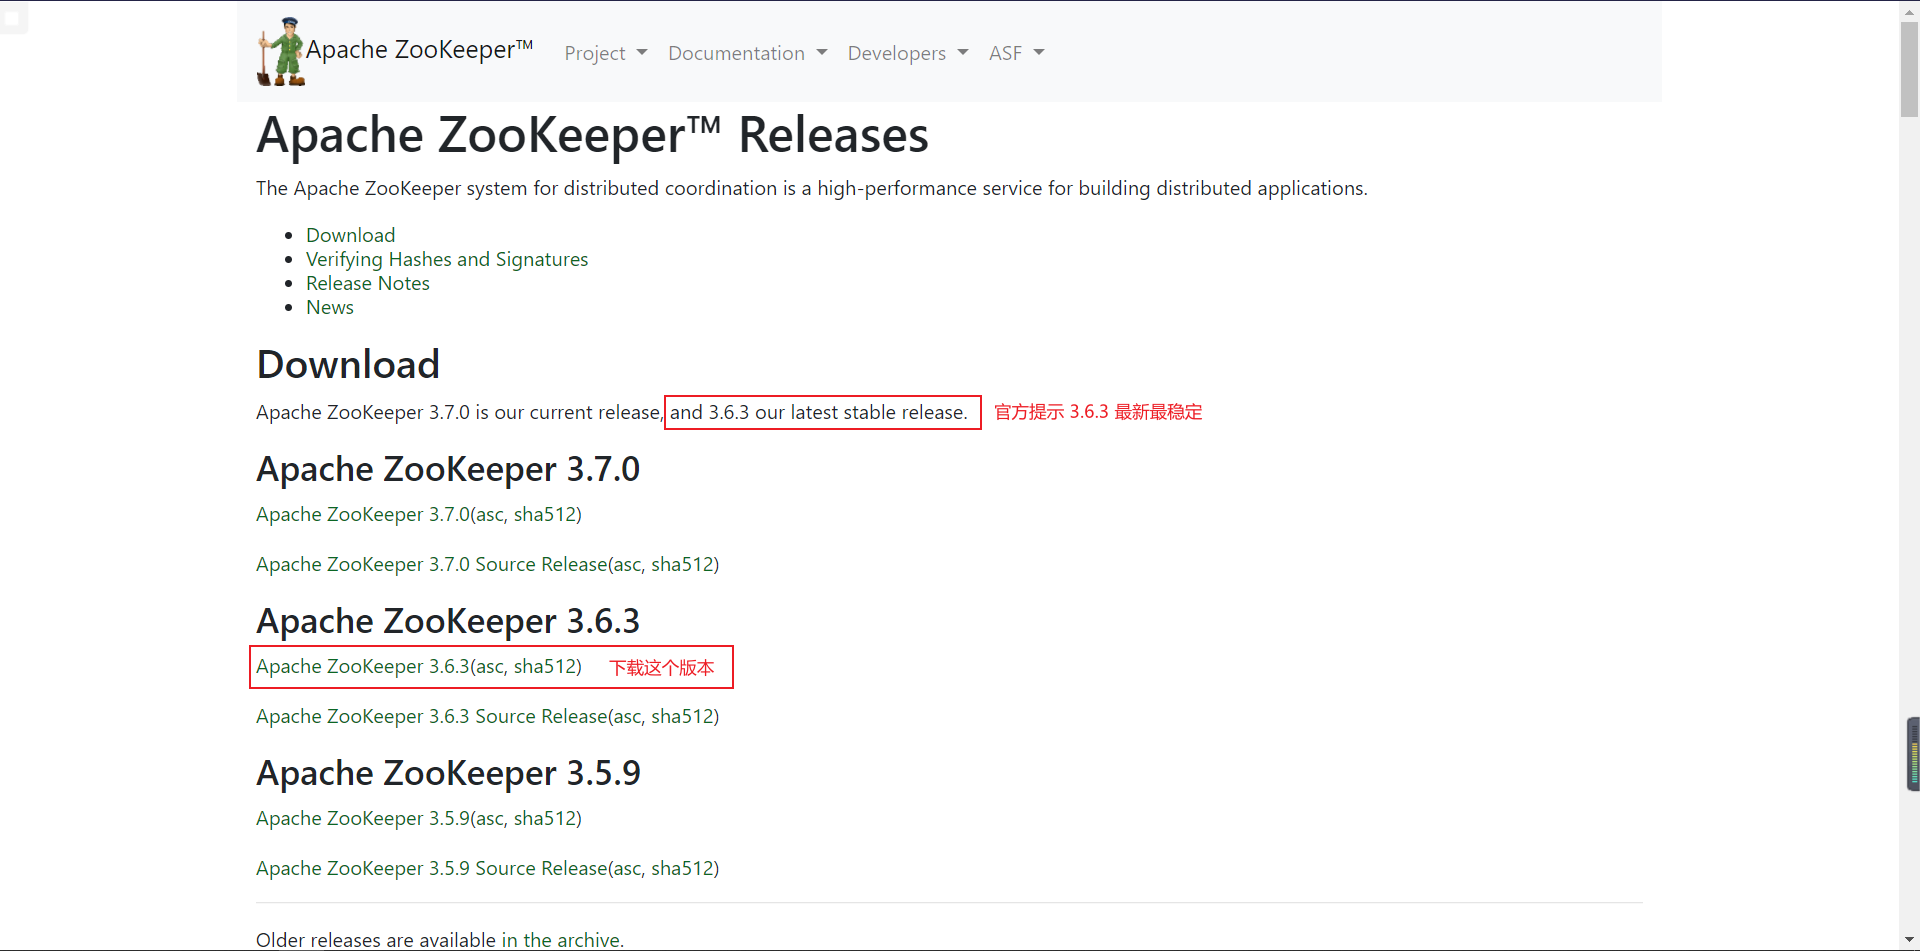Download Apache ZooKeeper 3.5.9 binary link
Viewport: 1920px width, 951px height.
363,818
